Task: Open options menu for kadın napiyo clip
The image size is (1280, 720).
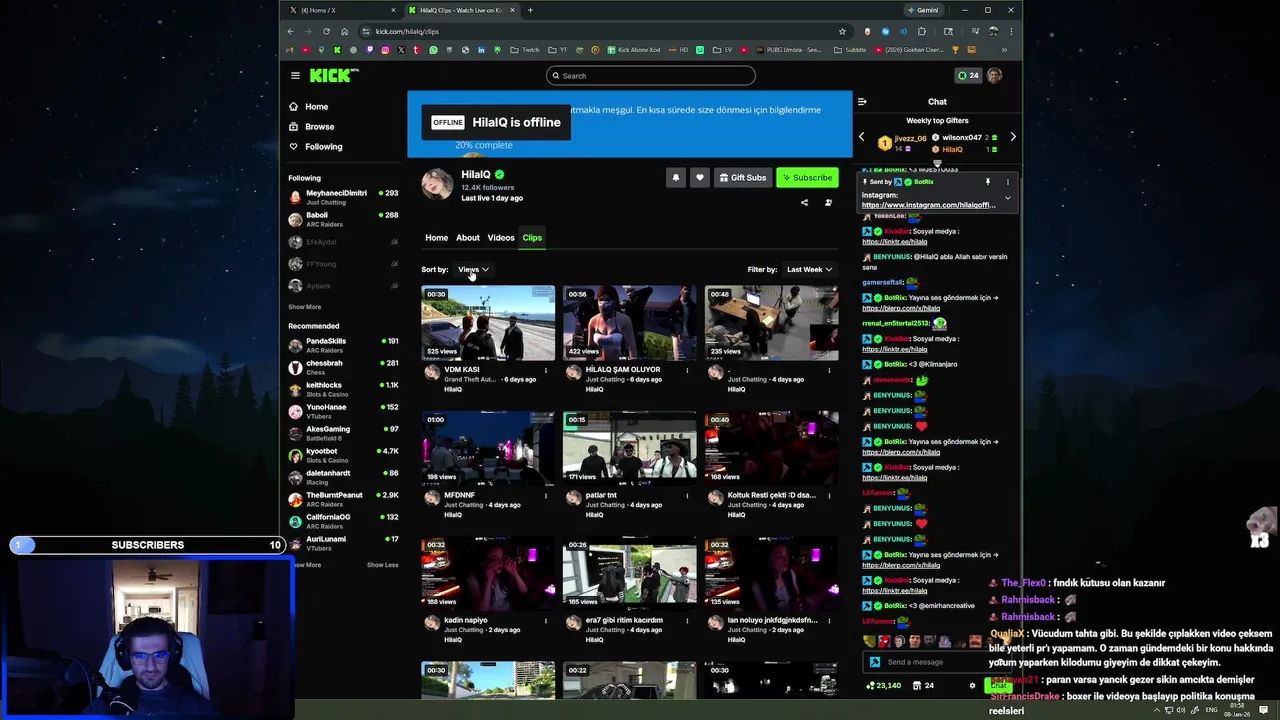Action: pyautogui.click(x=546, y=620)
